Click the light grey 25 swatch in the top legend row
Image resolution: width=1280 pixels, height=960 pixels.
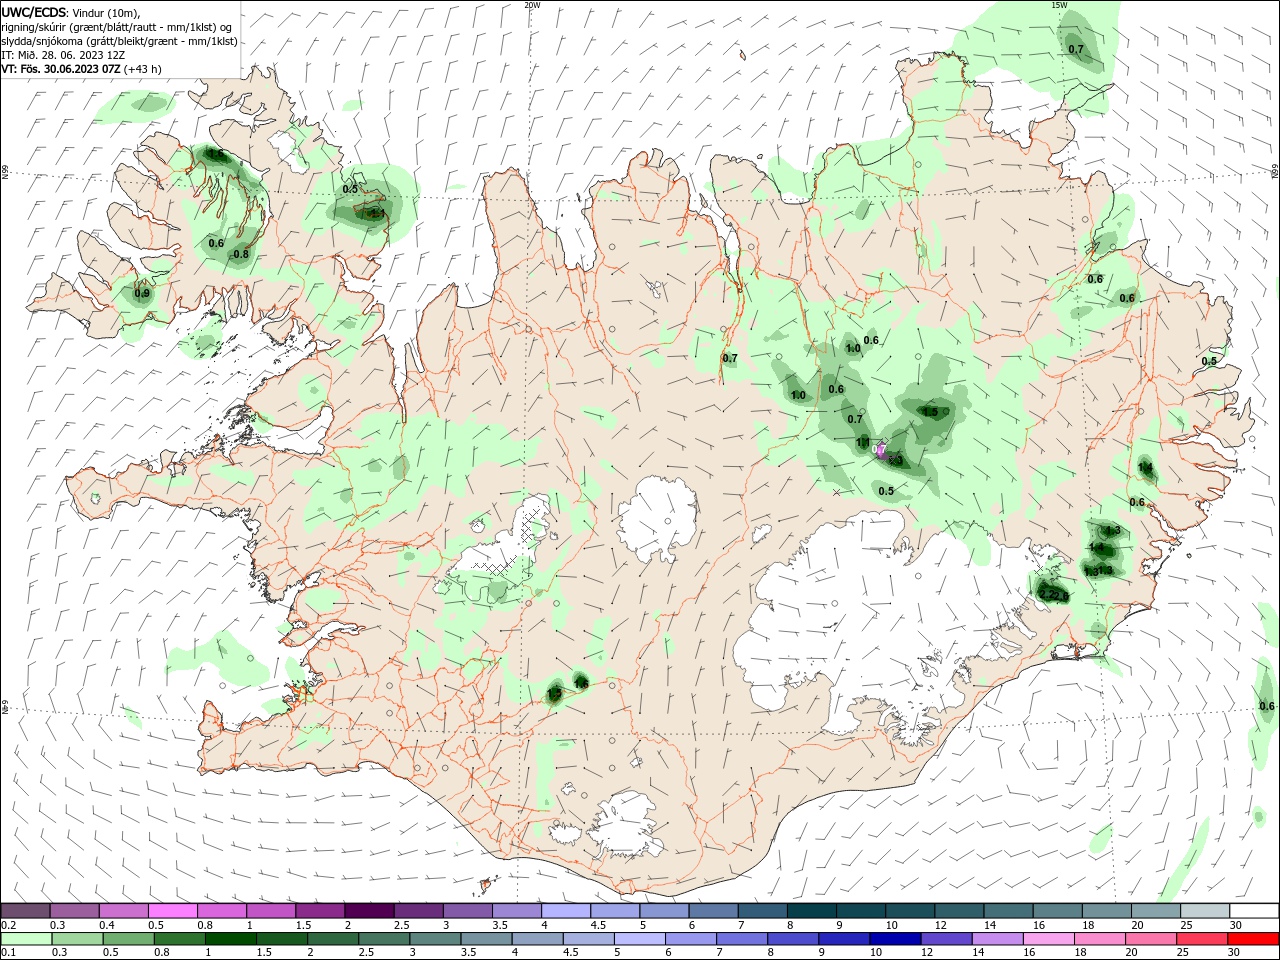(x=1205, y=911)
